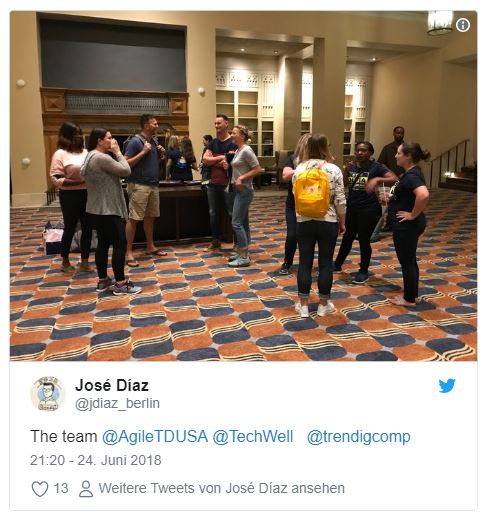Open the tweet timestamp 21:20 - 24. Juni 2018
The width and height of the screenshot is (488, 519).
click(x=96, y=460)
